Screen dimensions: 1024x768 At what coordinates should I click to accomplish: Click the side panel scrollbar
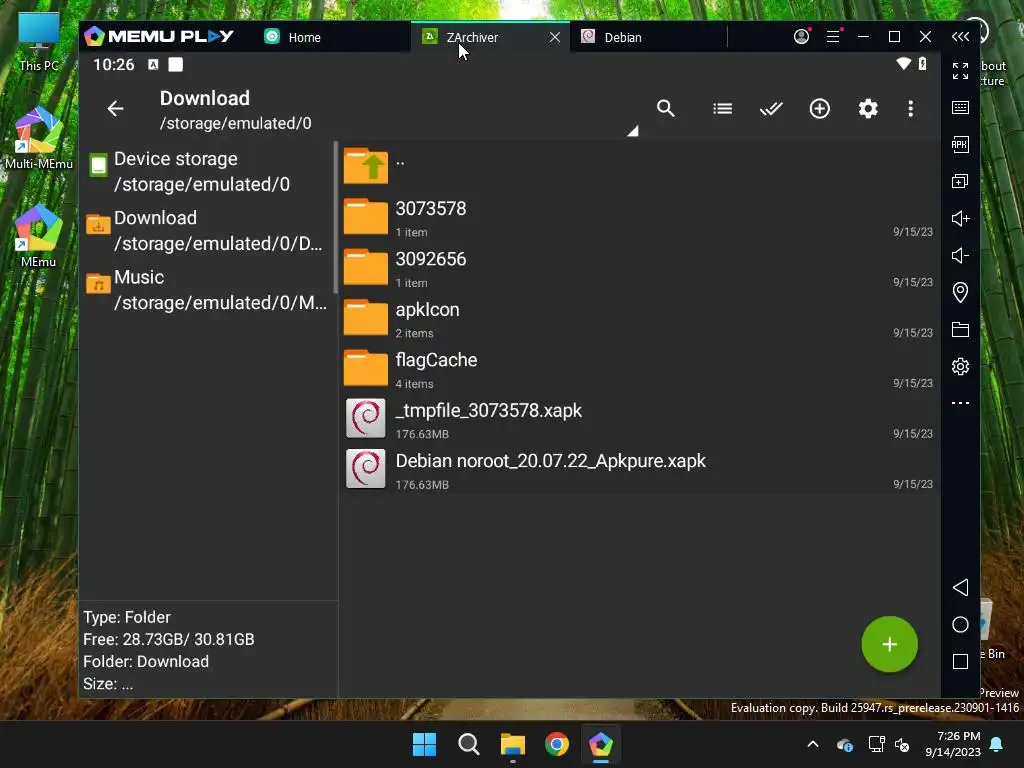[336, 218]
